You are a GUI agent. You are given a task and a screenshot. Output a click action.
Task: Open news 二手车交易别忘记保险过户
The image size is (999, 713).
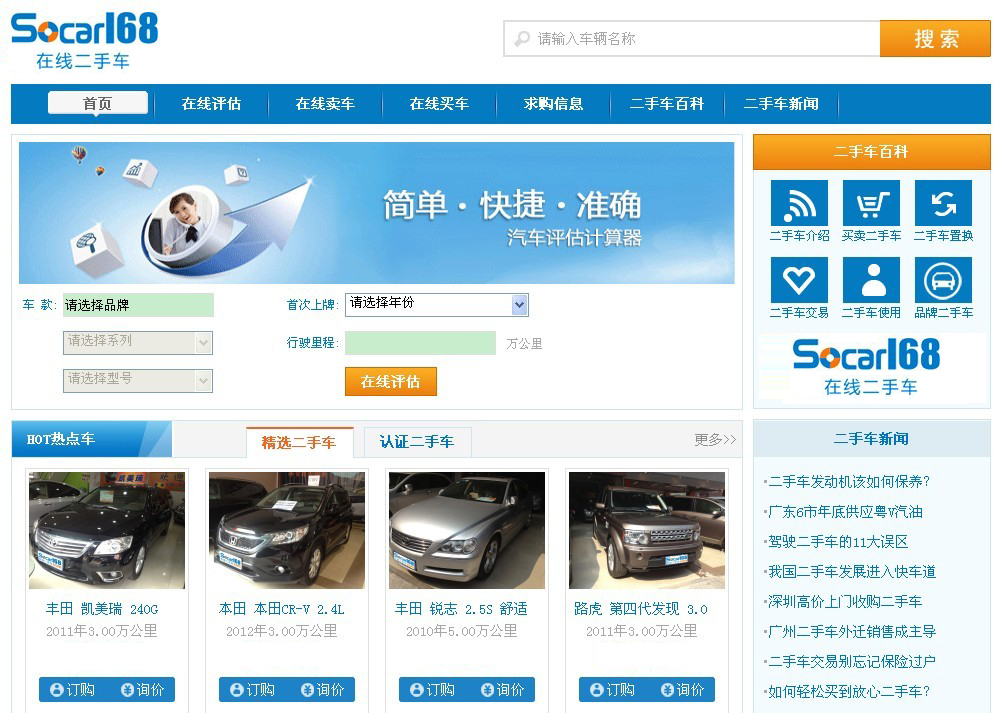pos(852,661)
